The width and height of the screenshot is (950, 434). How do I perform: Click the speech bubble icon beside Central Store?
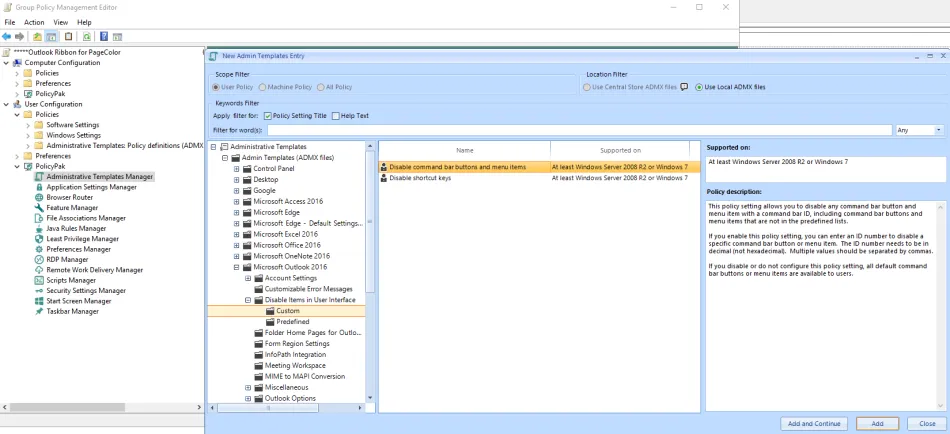click(x=684, y=87)
